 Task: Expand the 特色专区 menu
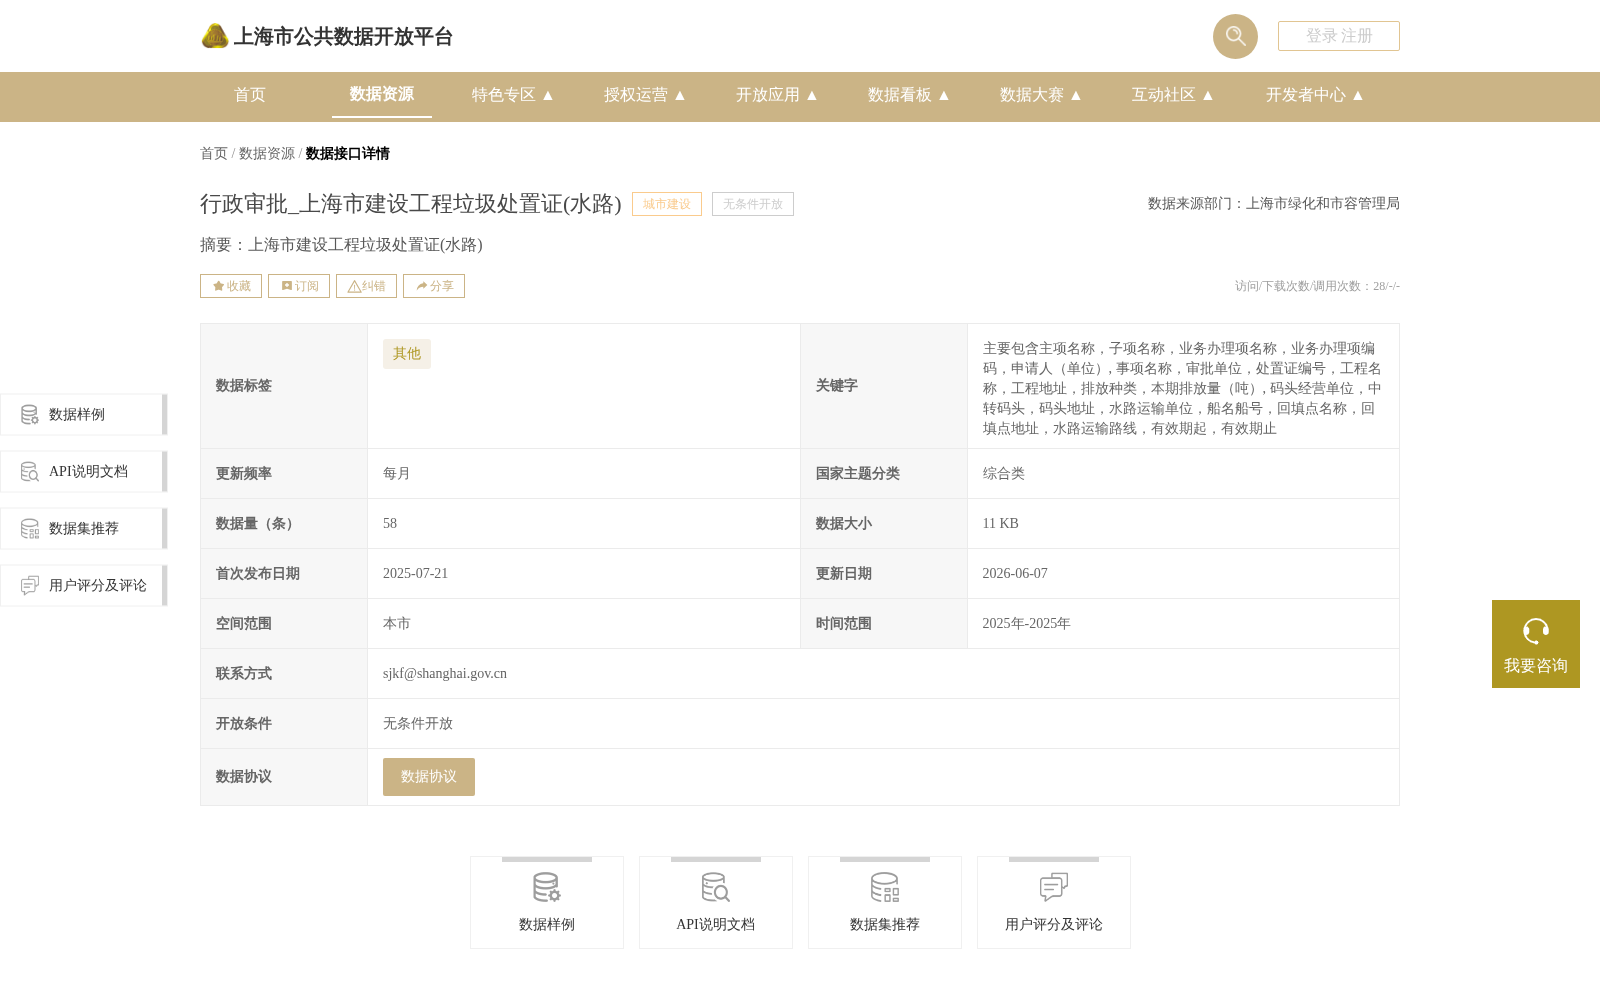pos(513,95)
